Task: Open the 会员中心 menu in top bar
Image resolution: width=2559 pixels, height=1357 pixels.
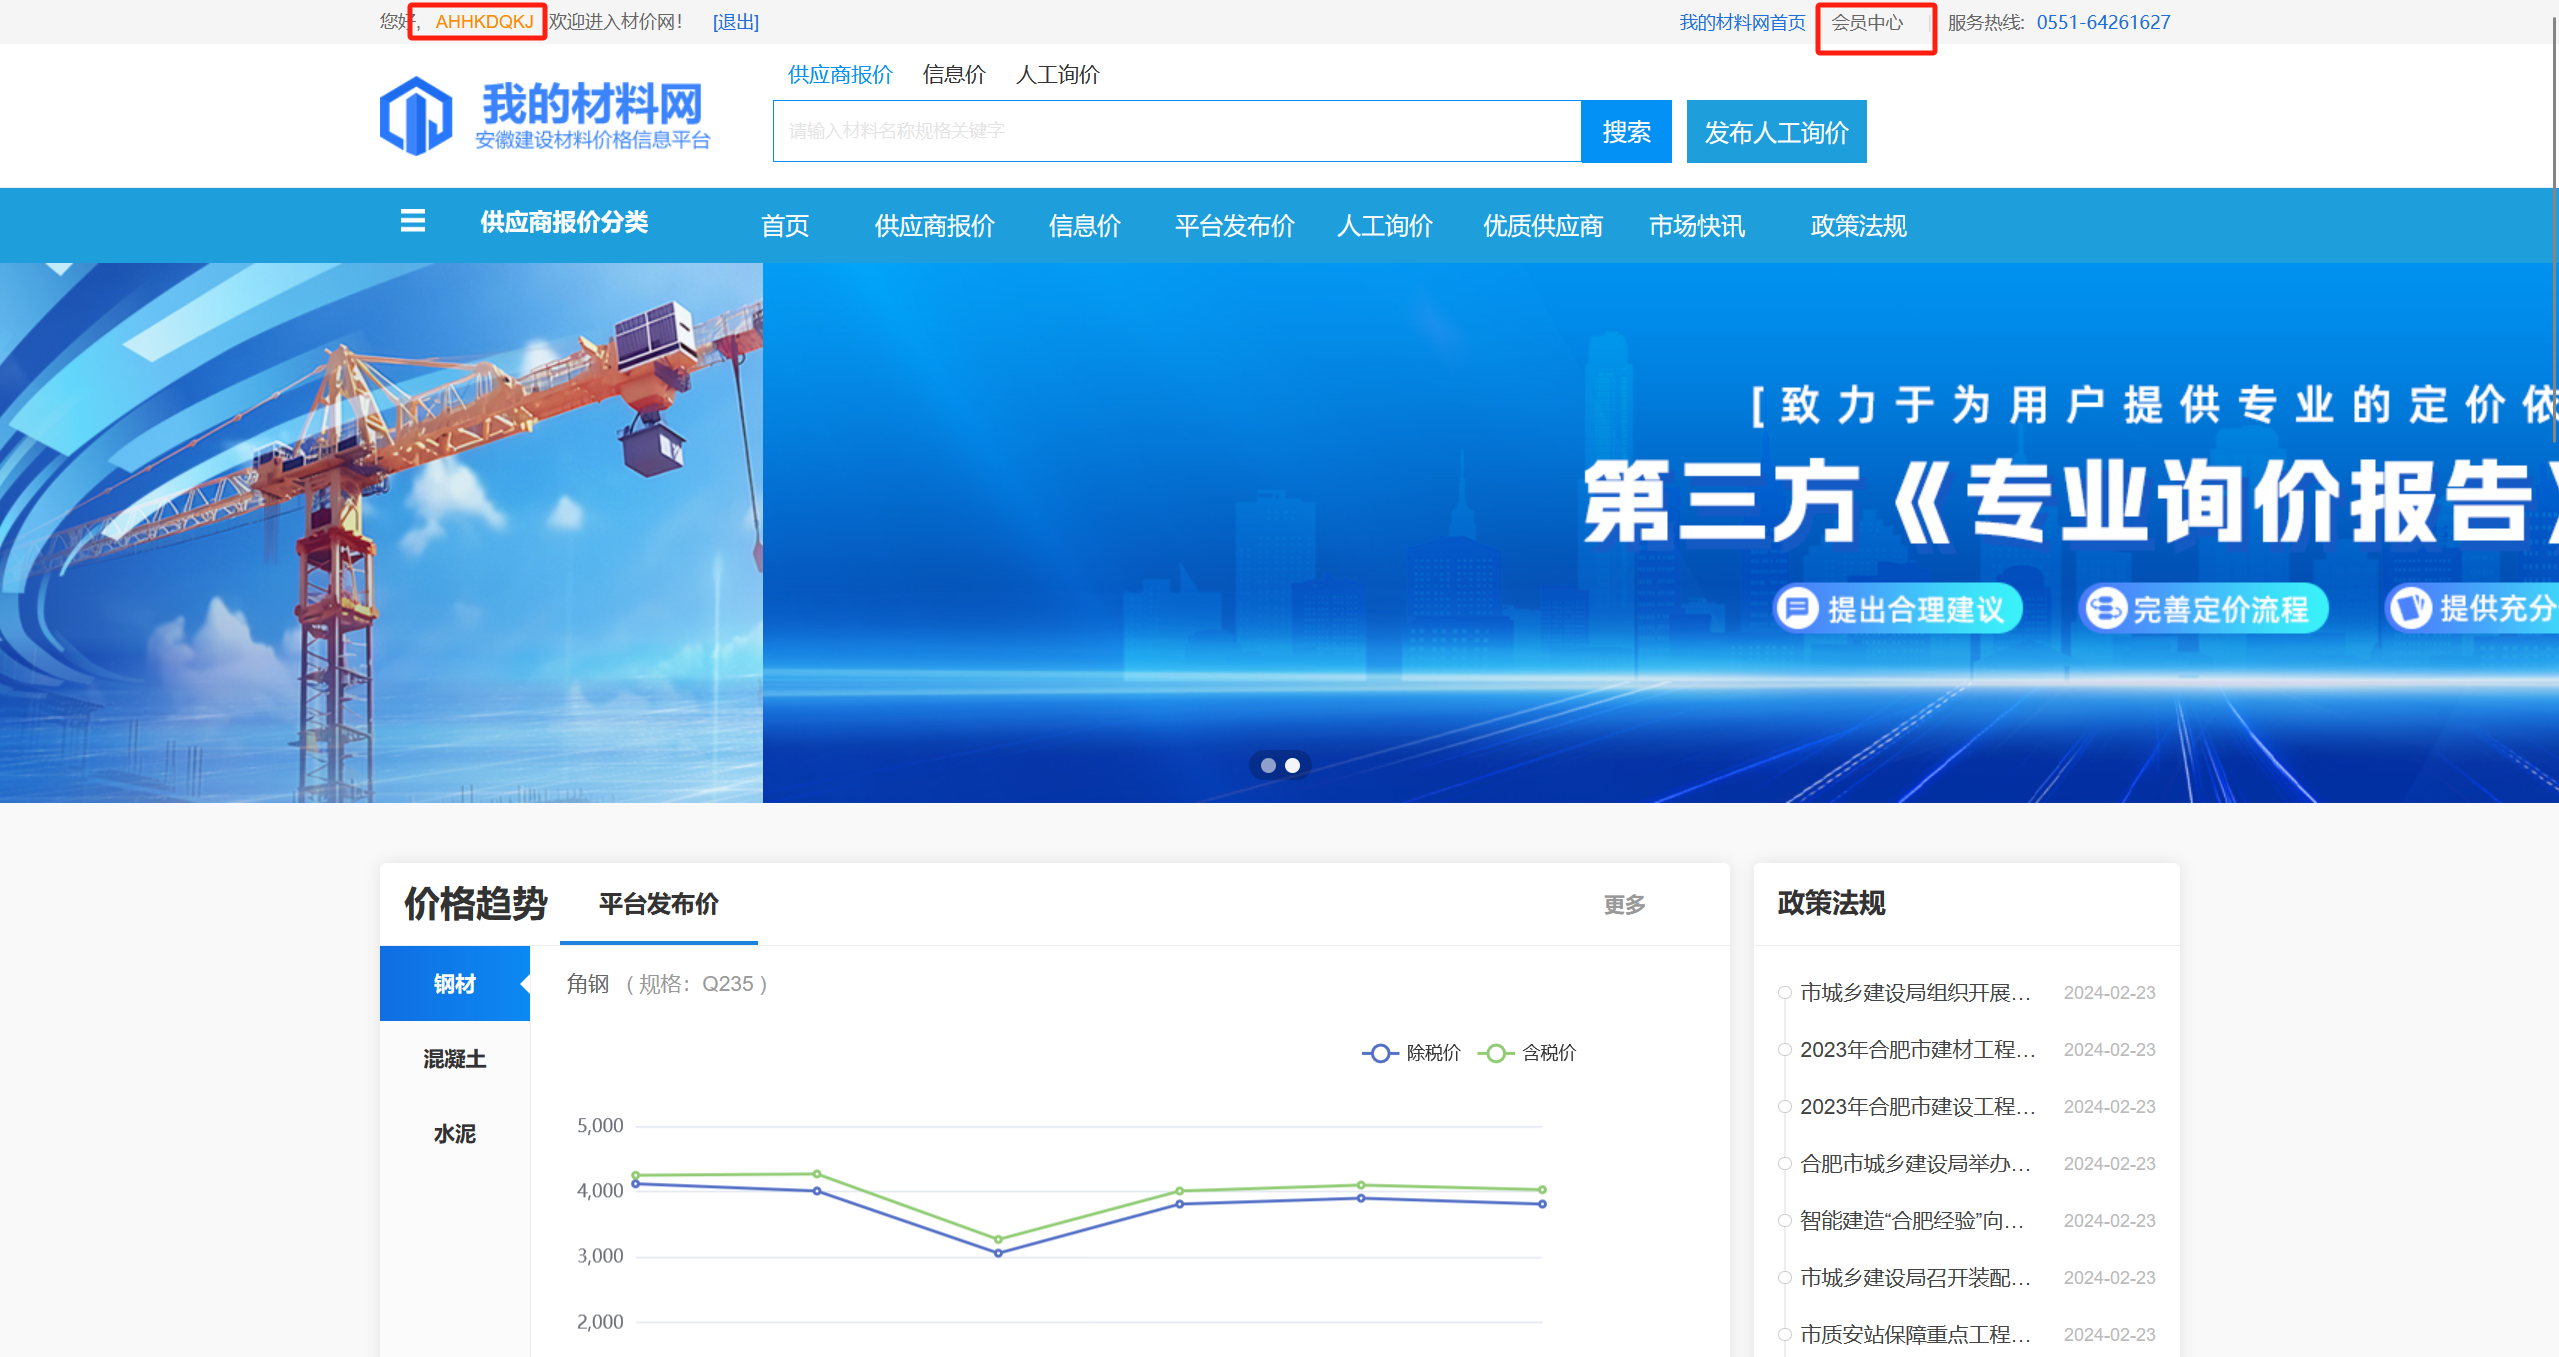Action: (1867, 22)
